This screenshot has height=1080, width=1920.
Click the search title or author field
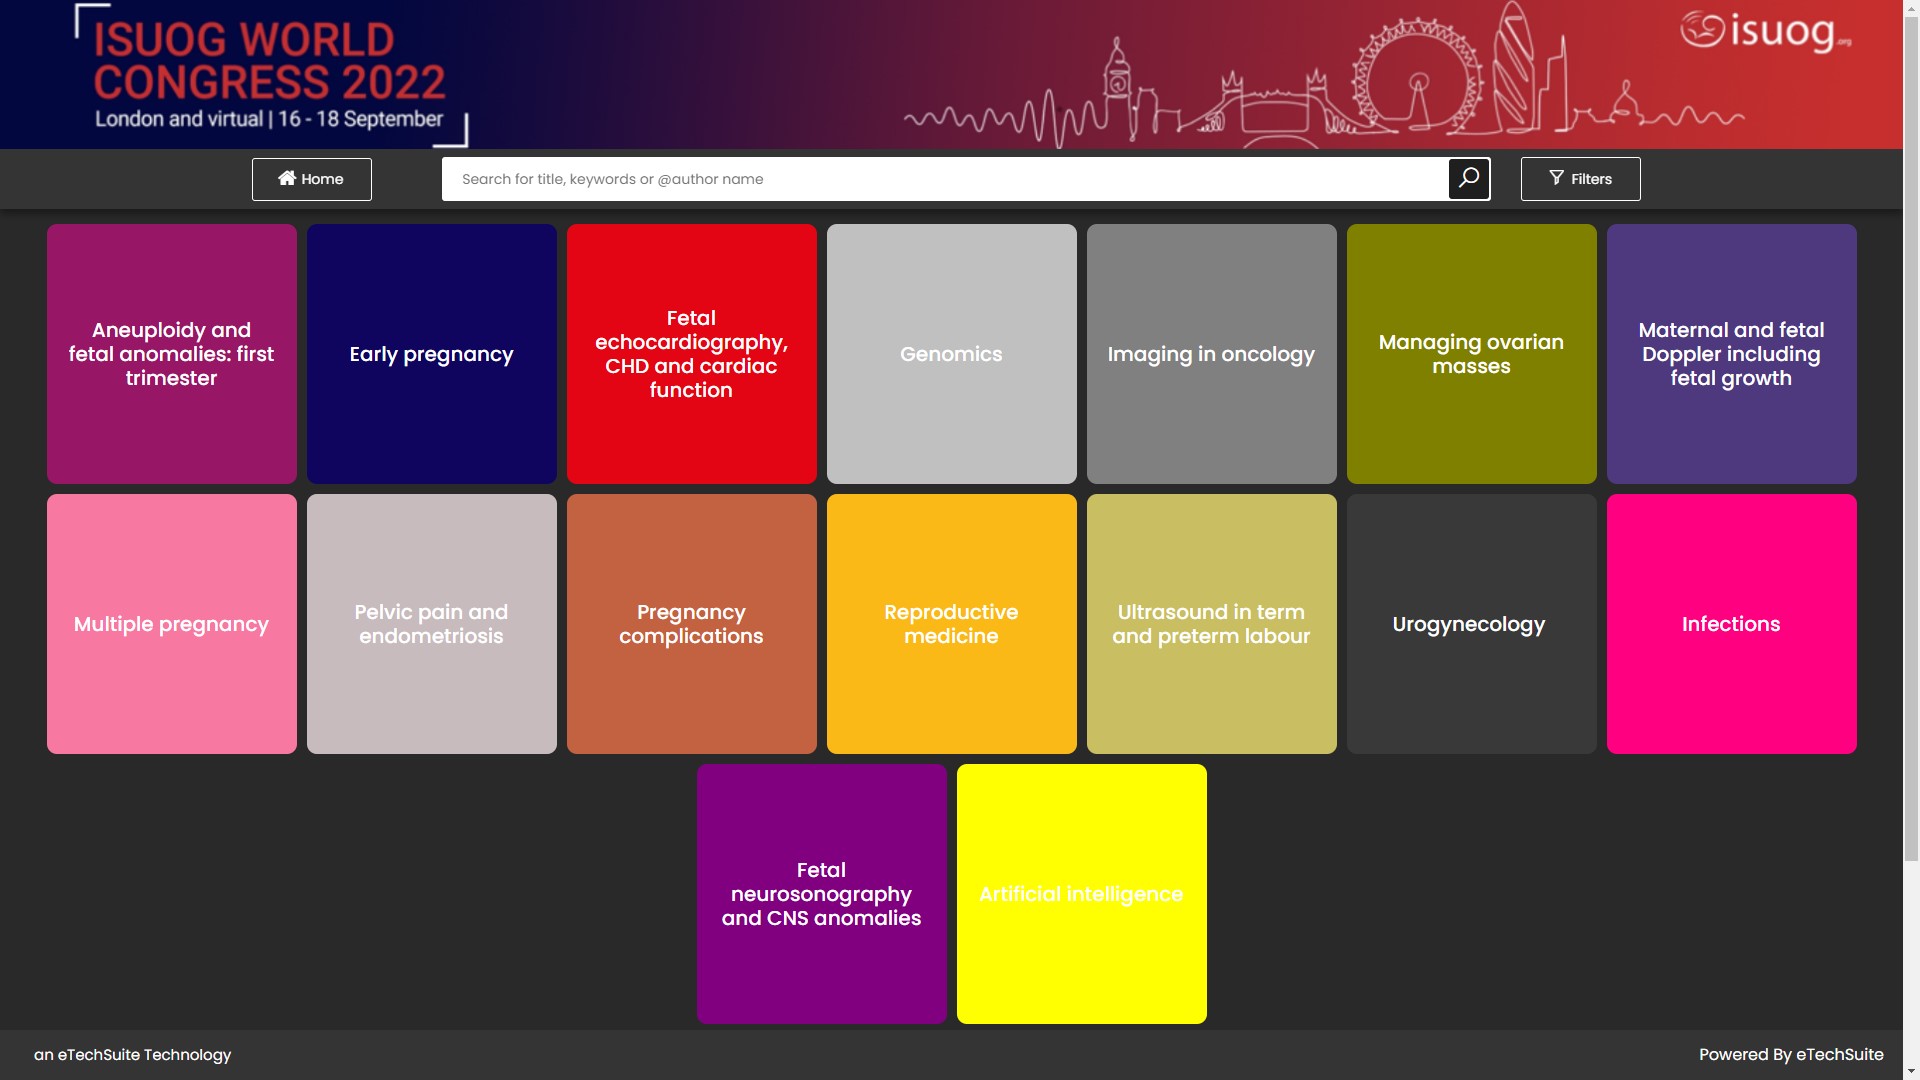coord(944,179)
